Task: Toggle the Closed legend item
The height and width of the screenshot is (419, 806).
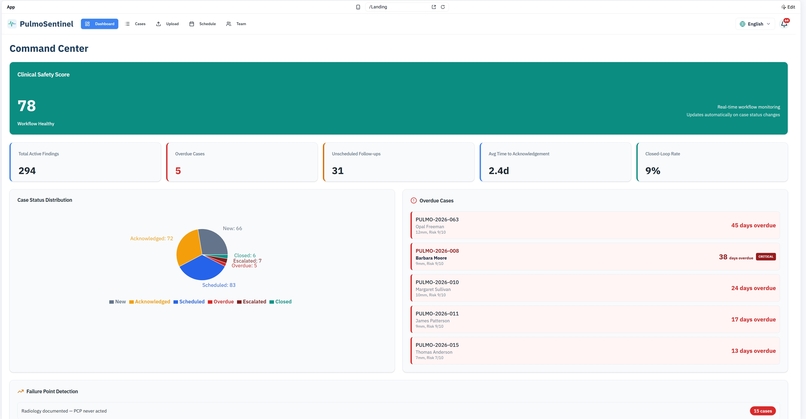Action: pos(280,302)
